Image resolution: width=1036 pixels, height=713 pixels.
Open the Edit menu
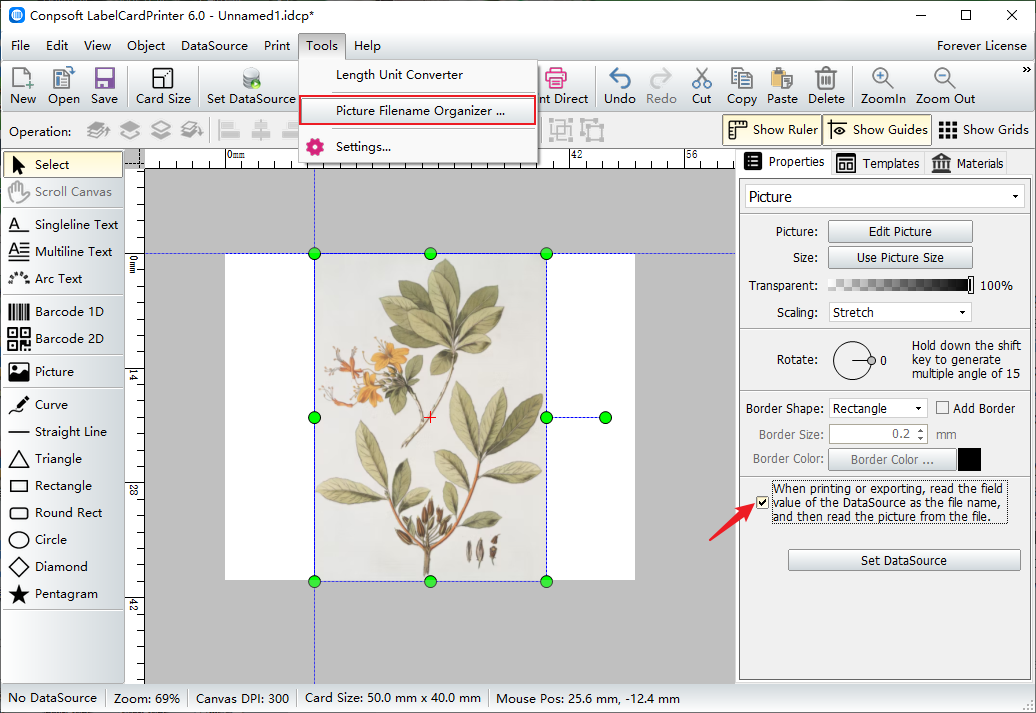point(57,46)
